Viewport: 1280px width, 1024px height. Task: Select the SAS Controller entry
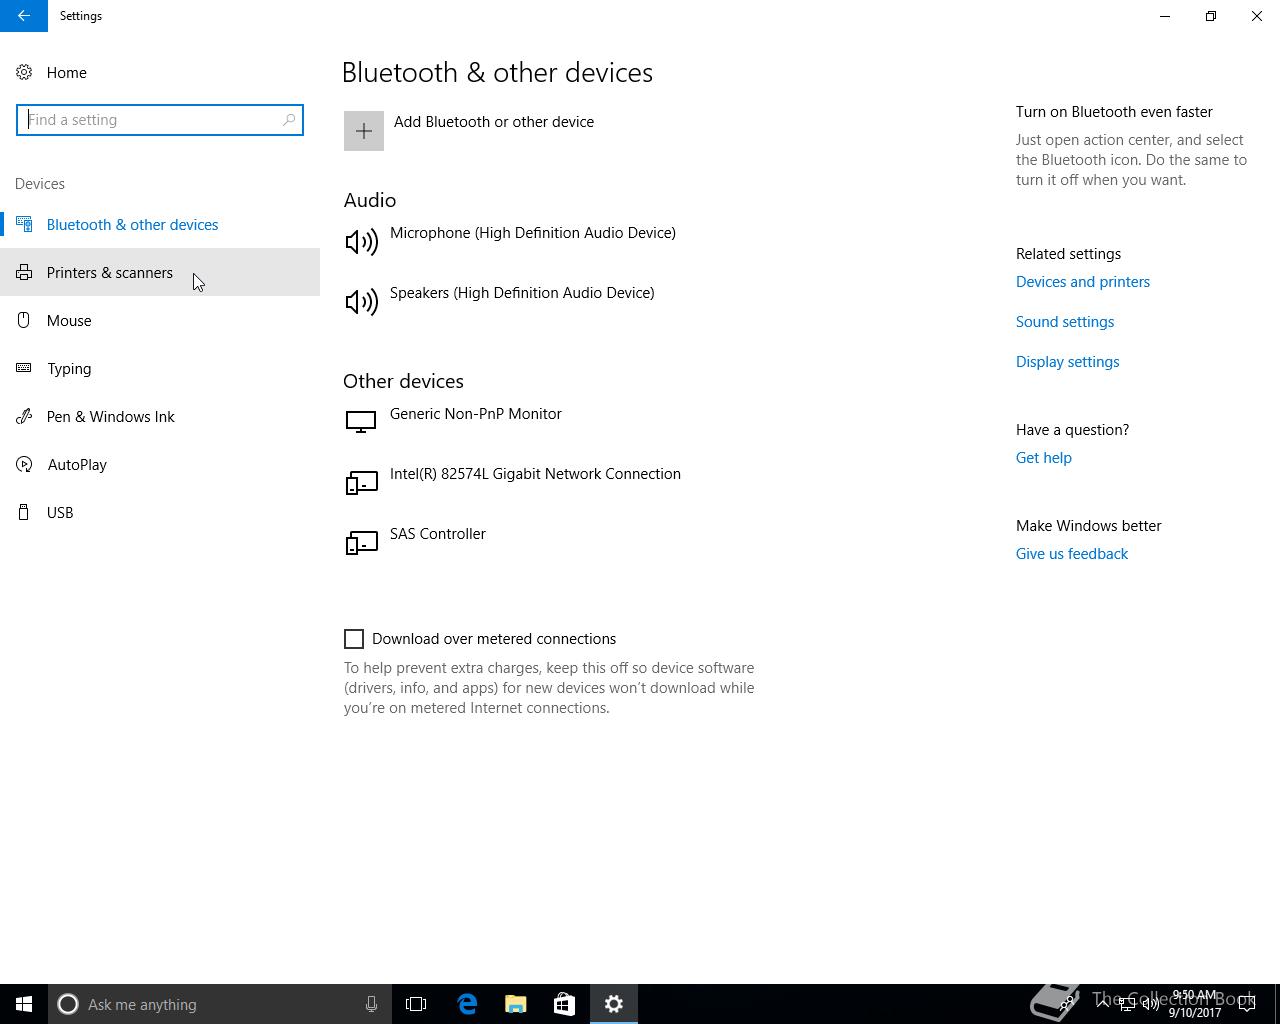[x=438, y=534]
